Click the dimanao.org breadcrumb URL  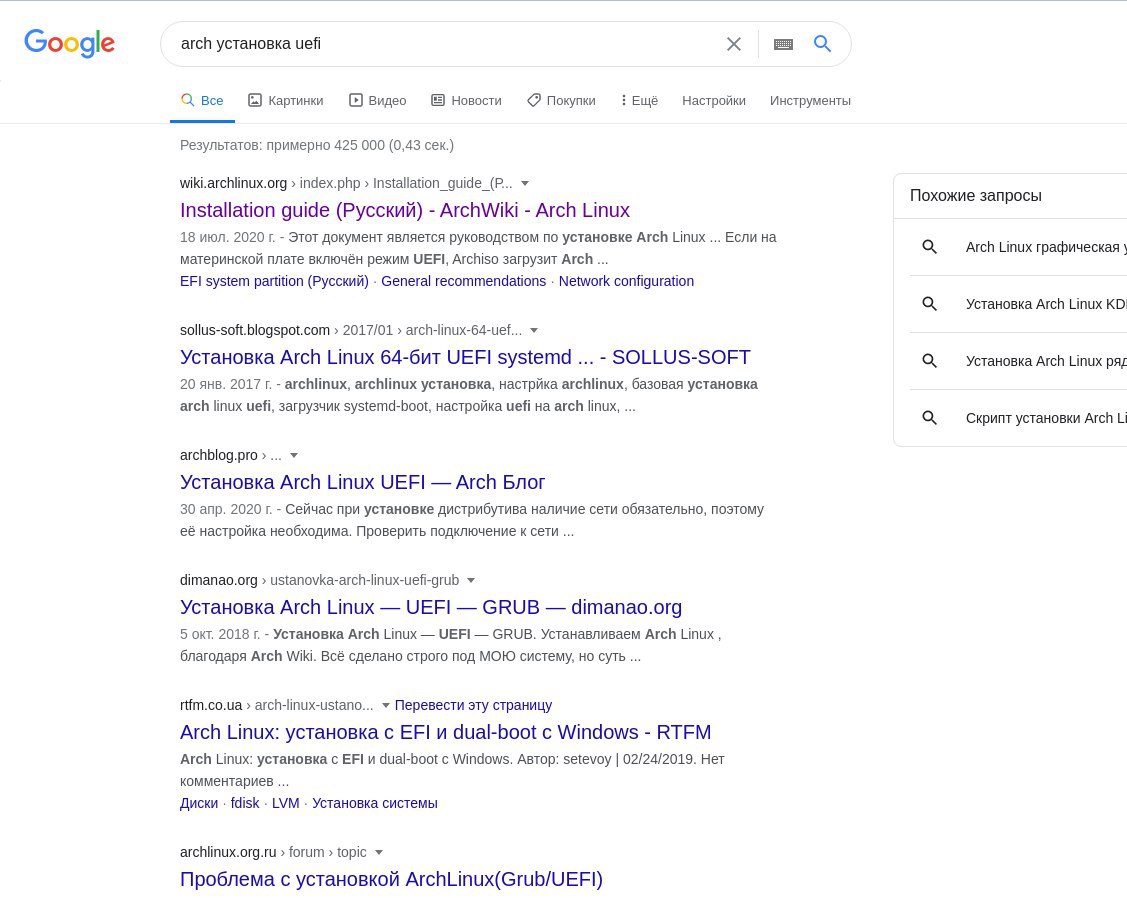click(x=319, y=580)
